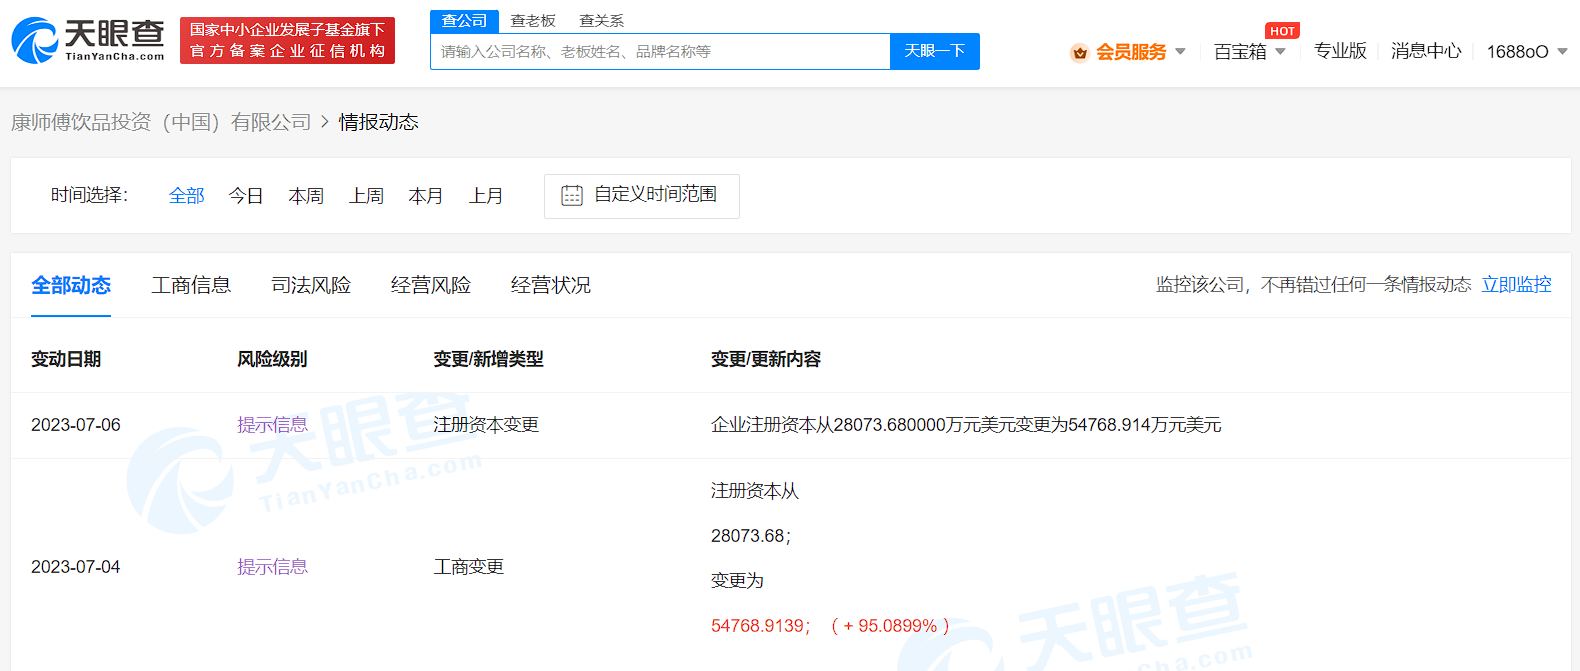The width and height of the screenshot is (1580, 671).
Task: Click 情报动态 in the breadcrumb
Action: (378, 122)
